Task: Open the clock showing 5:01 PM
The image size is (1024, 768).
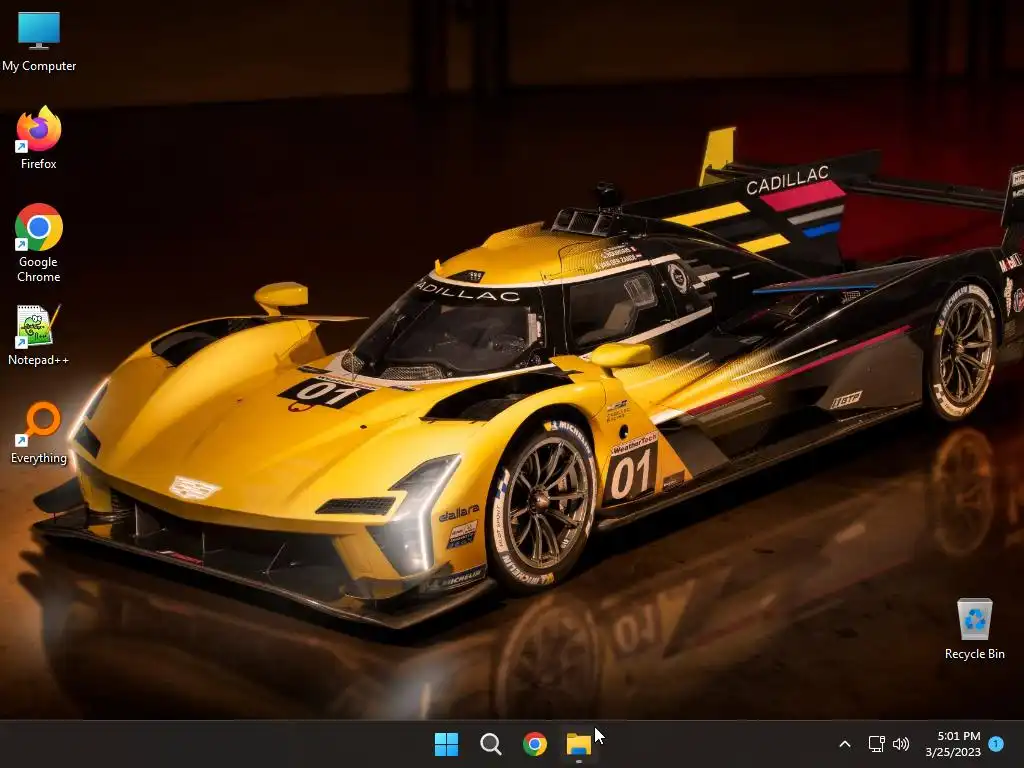Action: pyautogui.click(x=959, y=736)
